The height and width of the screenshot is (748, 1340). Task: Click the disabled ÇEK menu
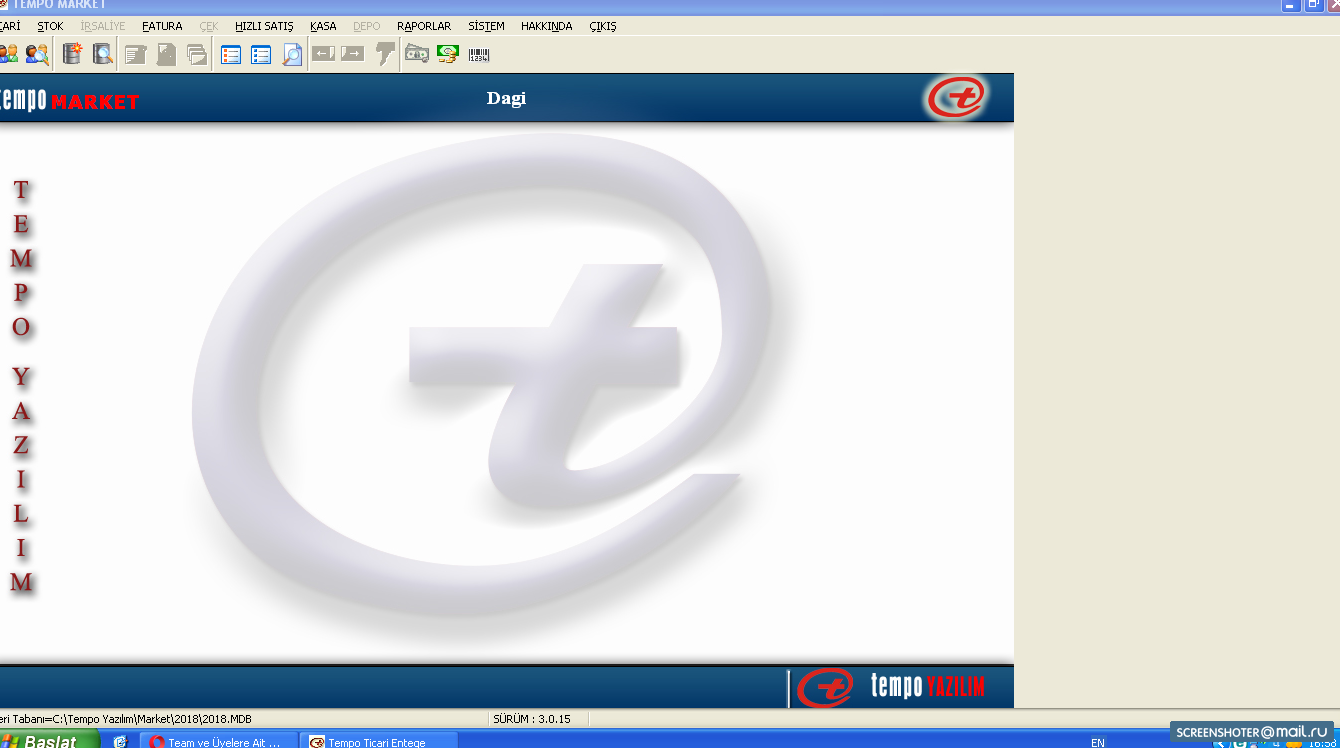coord(209,26)
